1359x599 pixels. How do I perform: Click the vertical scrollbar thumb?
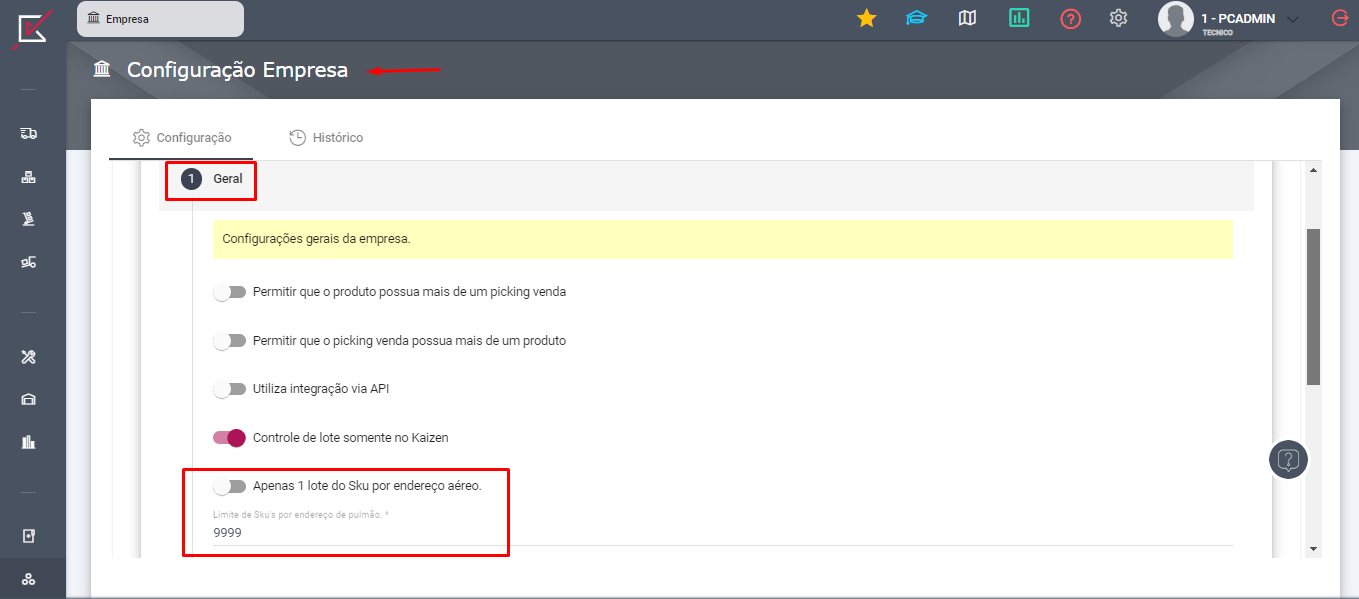[x=1314, y=307]
